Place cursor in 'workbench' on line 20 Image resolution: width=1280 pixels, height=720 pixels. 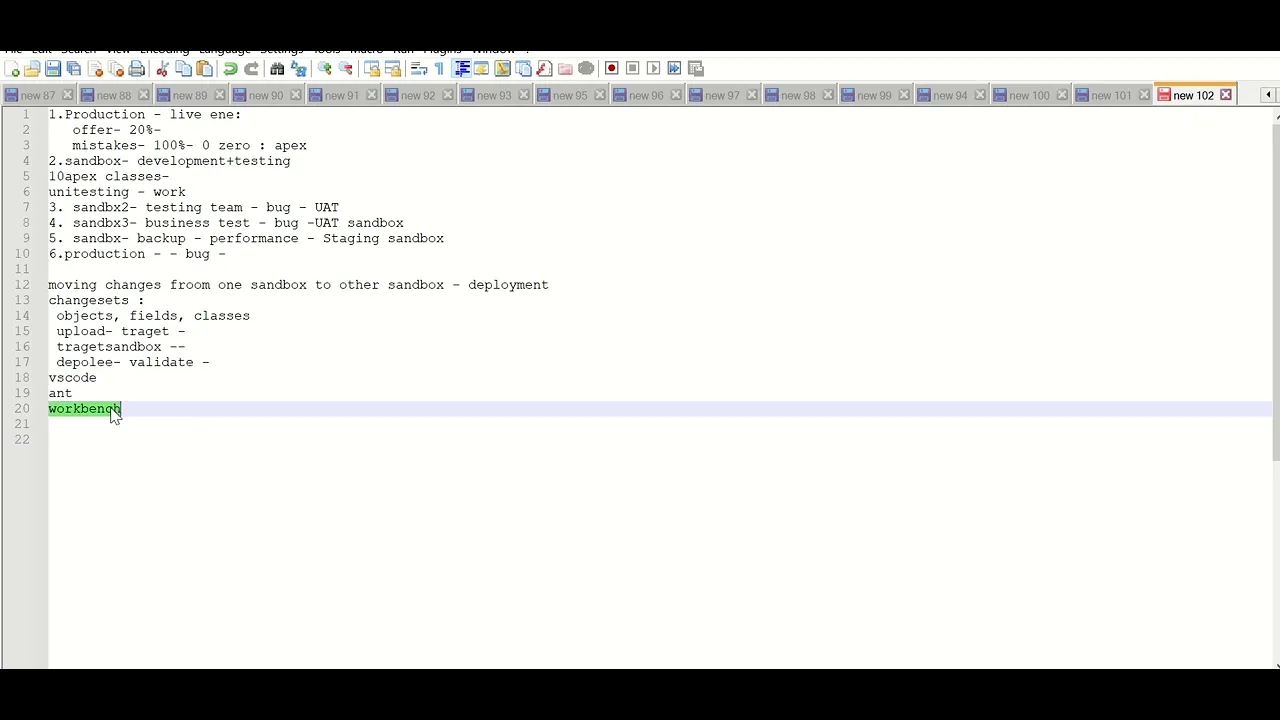tap(84, 409)
